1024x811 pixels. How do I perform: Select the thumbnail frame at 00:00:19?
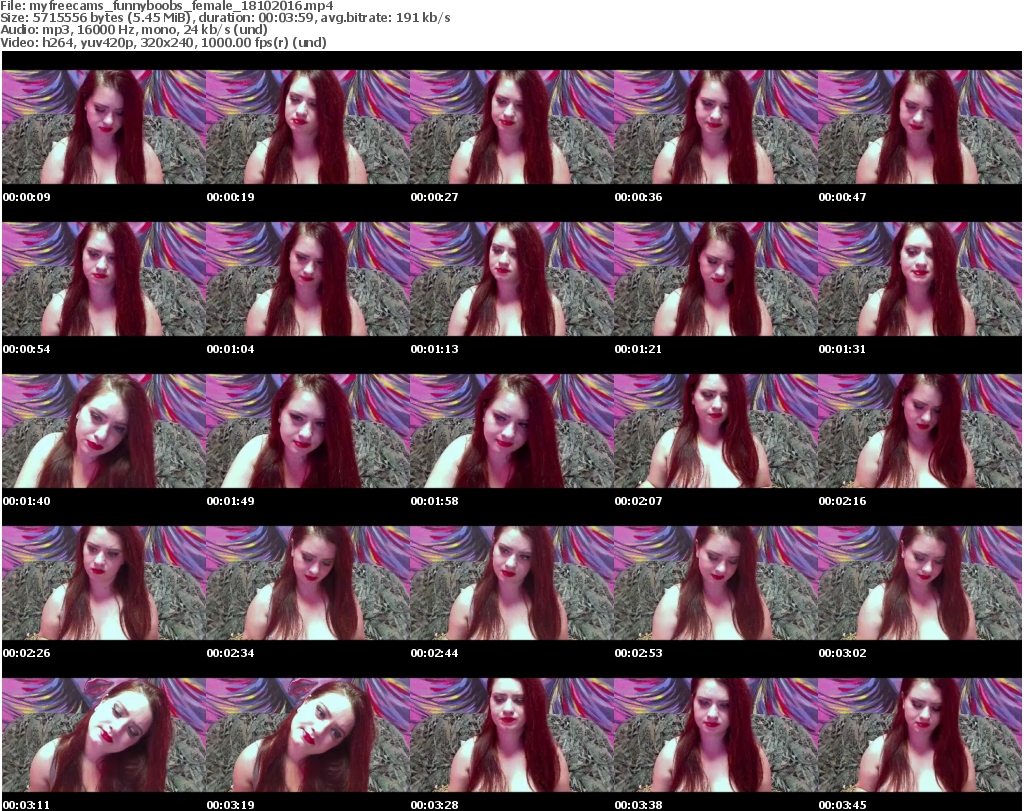click(308, 127)
